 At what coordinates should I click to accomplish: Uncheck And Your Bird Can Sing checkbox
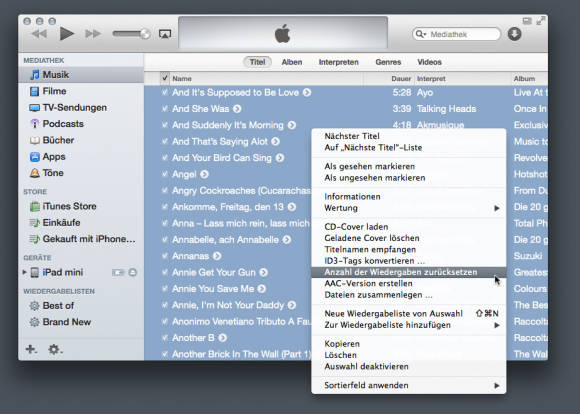[165, 158]
